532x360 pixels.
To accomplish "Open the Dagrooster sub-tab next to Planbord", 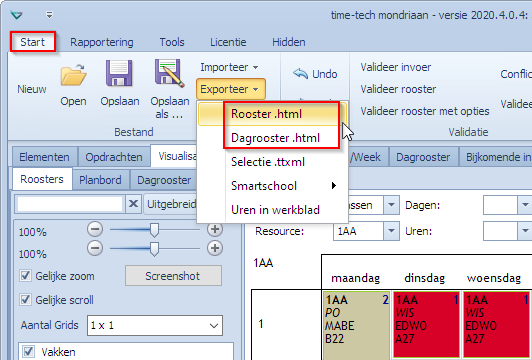I will (164, 180).
